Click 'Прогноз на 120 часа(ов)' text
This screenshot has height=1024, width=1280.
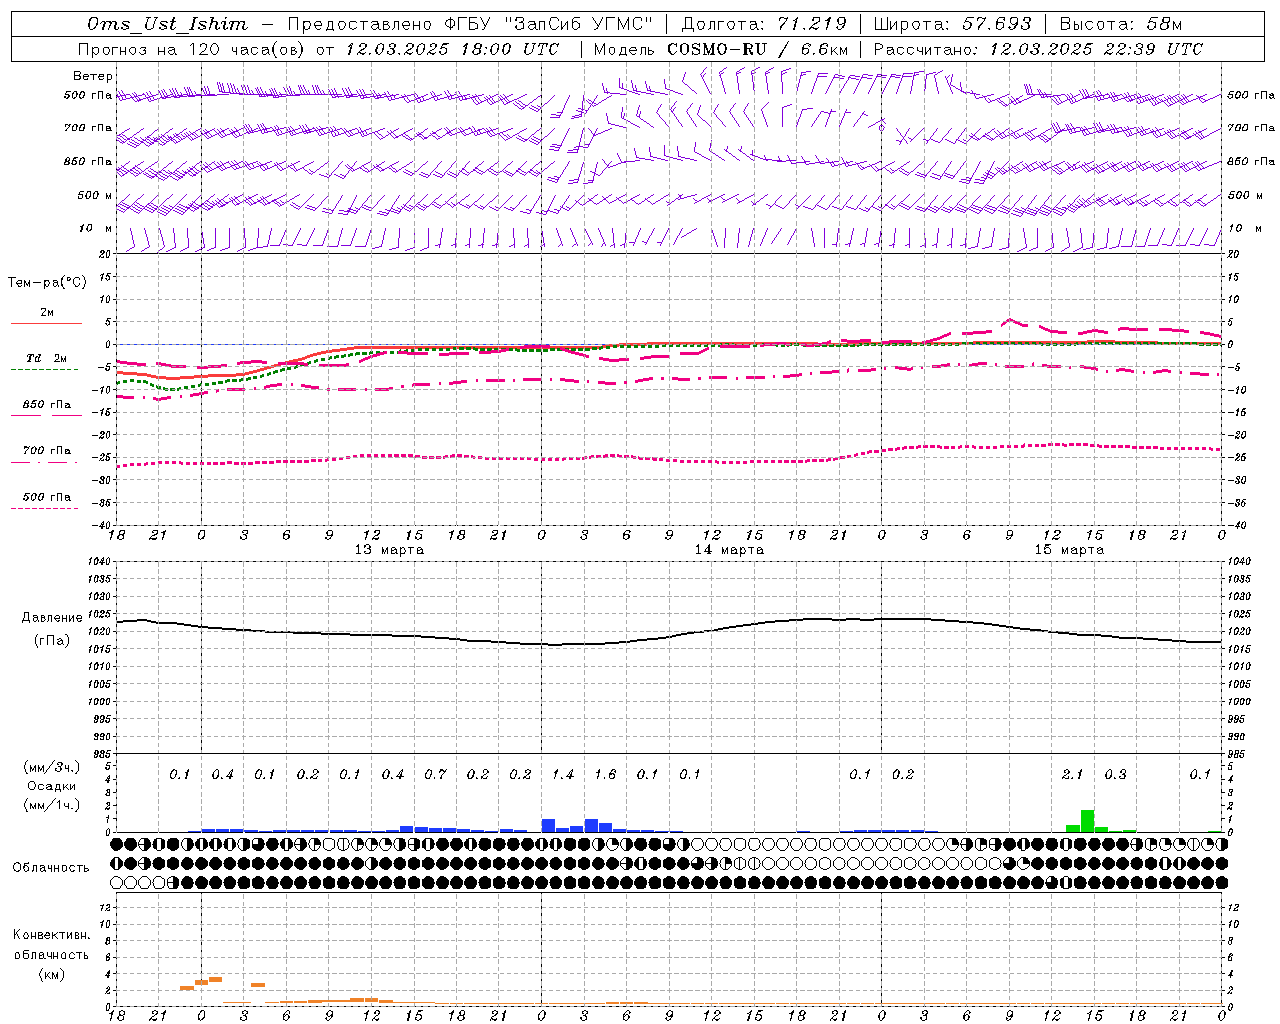(x=191, y=49)
